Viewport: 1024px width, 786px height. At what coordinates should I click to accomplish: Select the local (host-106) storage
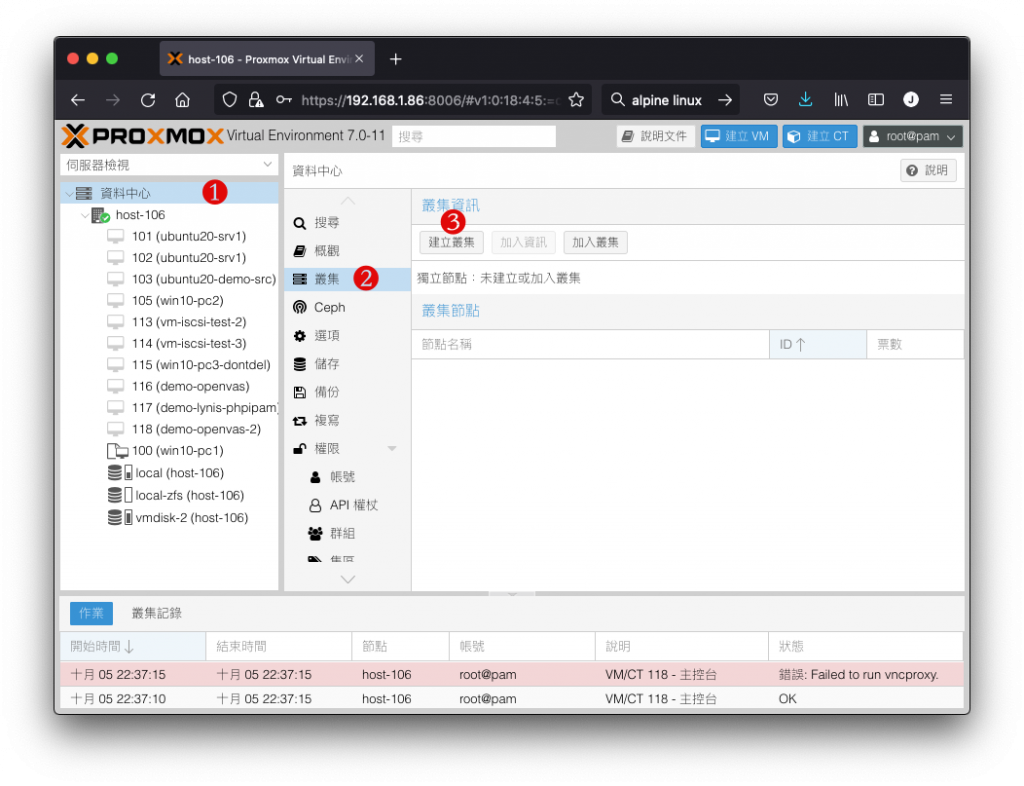coord(170,473)
